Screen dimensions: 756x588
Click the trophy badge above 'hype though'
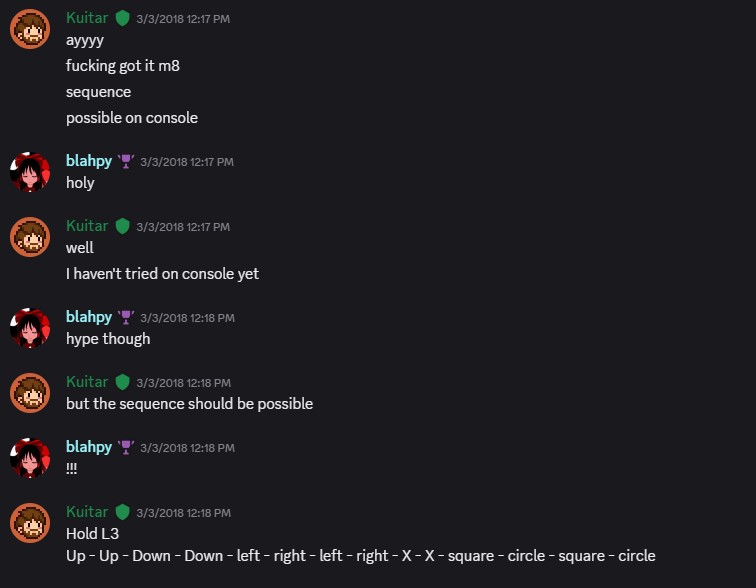[126, 317]
